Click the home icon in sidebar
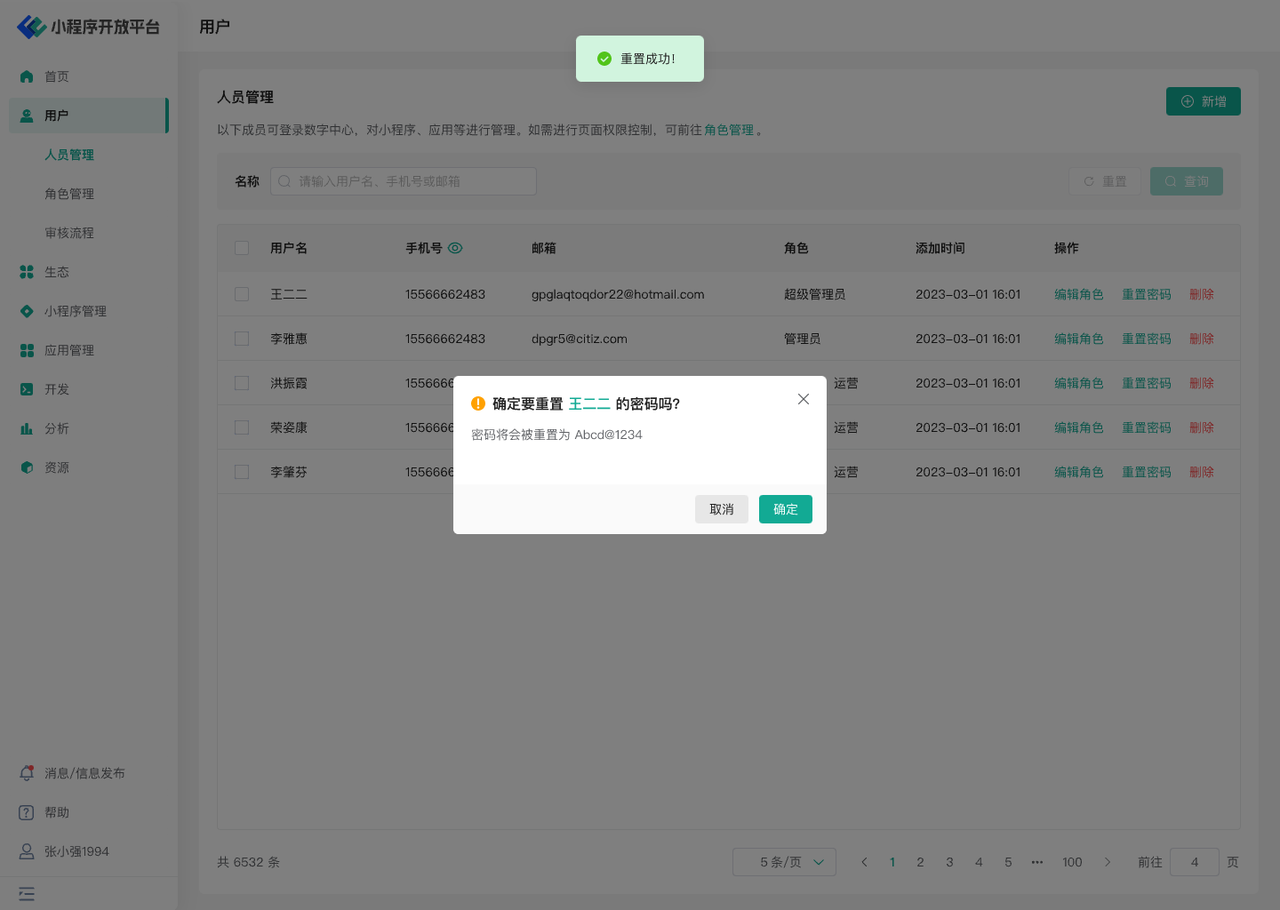Screen dimensions: 1280x910 [x=27, y=77]
